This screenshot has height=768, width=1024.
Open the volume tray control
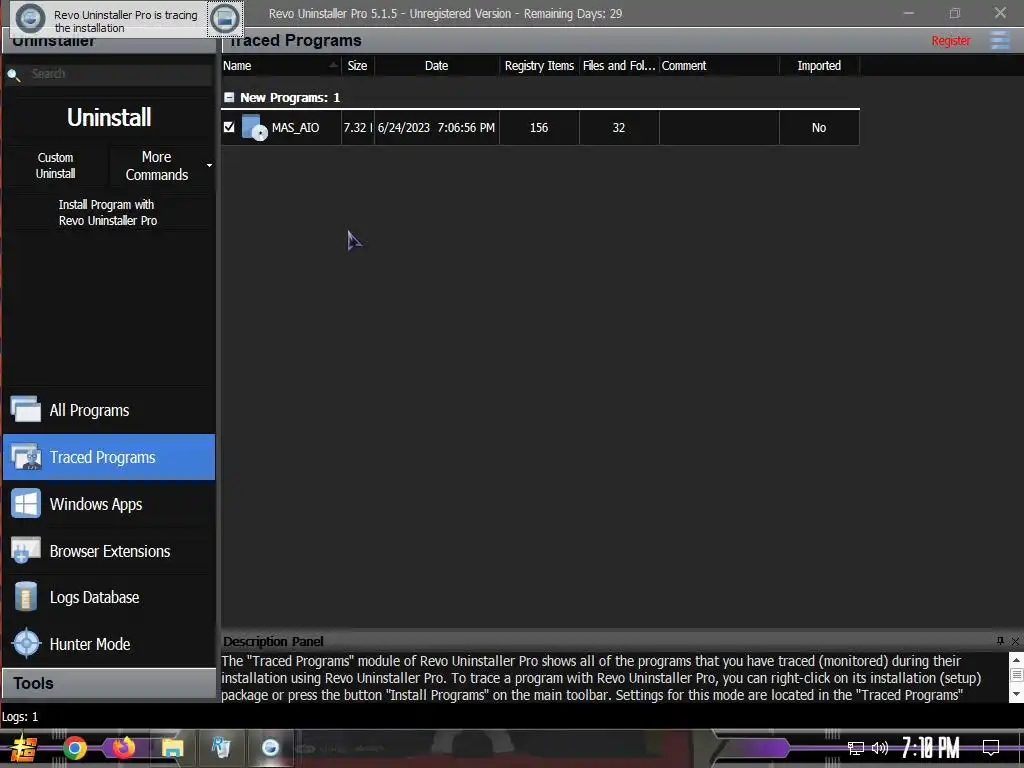point(880,748)
